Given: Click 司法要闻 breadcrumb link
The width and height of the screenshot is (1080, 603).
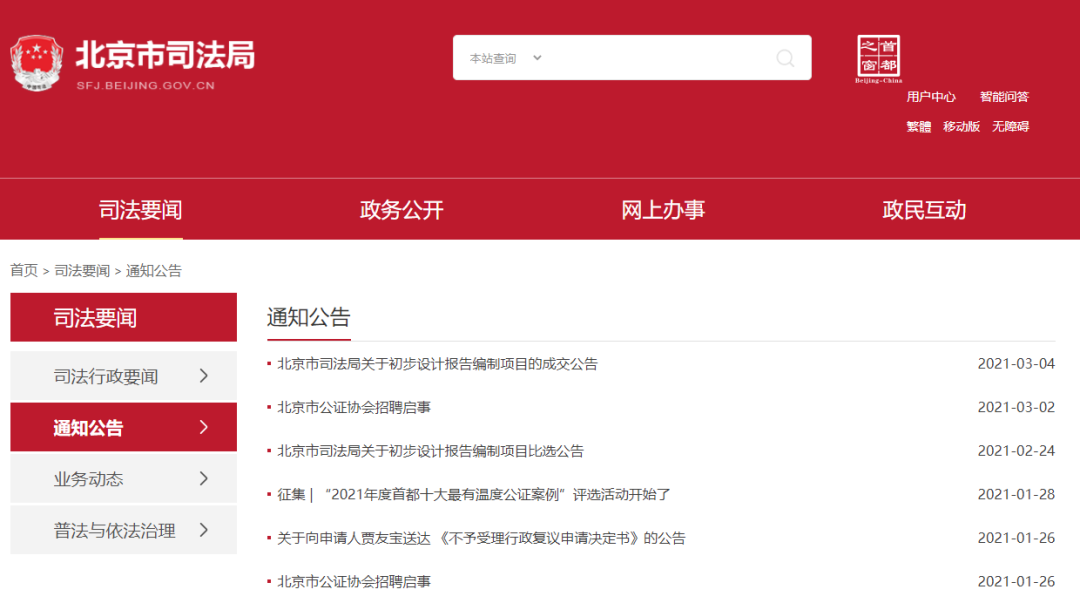Looking at the screenshot, I should [82, 270].
